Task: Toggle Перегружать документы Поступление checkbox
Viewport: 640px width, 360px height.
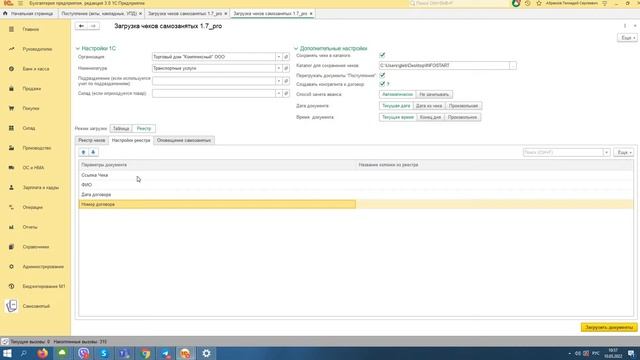Action: click(382, 76)
